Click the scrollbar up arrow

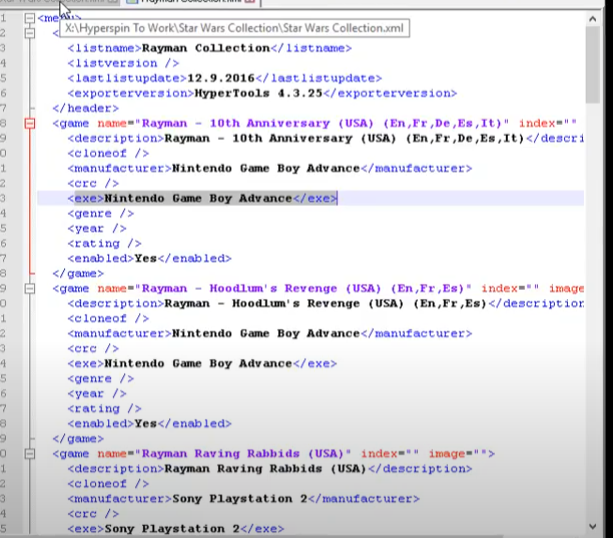pyautogui.click(x=592, y=19)
